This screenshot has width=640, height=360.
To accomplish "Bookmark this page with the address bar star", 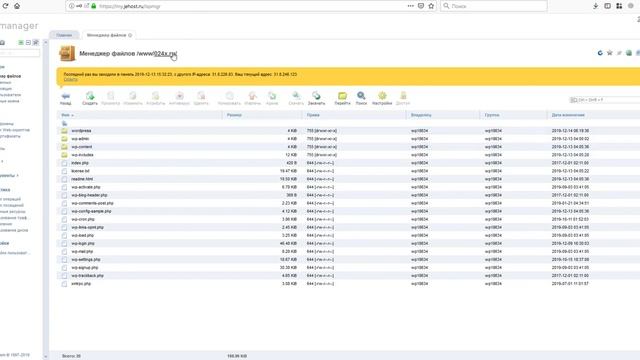I will pyautogui.click(x=431, y=6).
